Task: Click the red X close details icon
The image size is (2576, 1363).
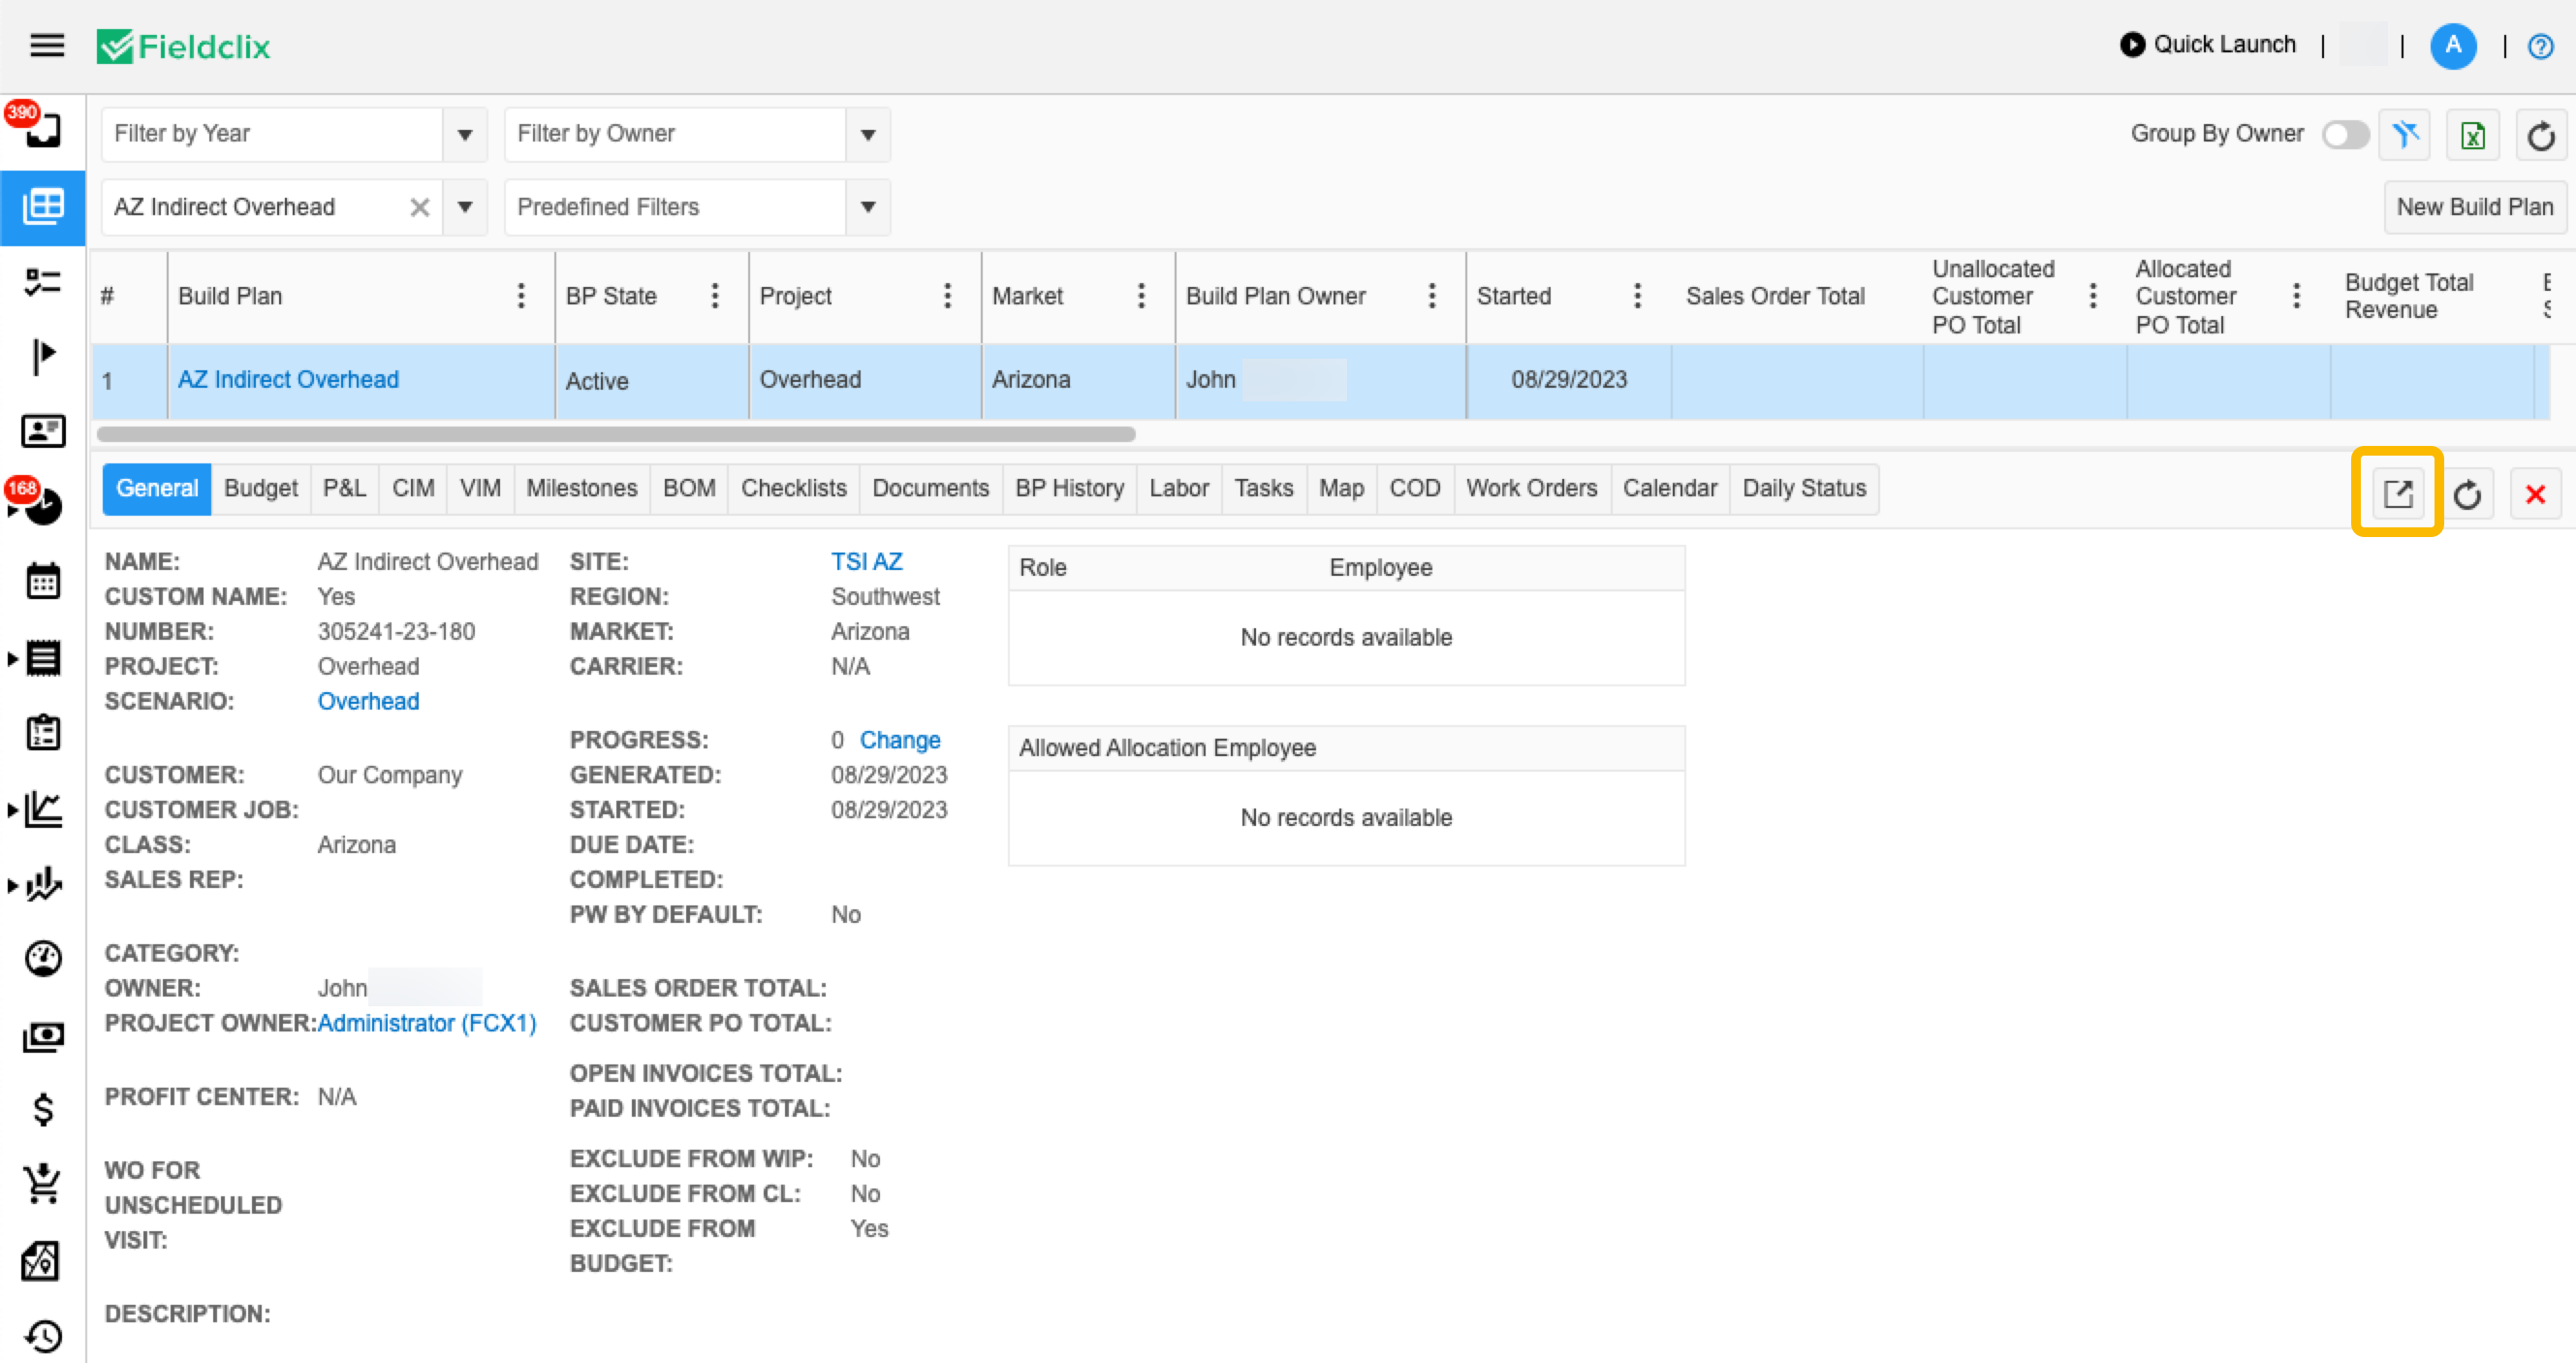Action: (x=2535, y=493)
